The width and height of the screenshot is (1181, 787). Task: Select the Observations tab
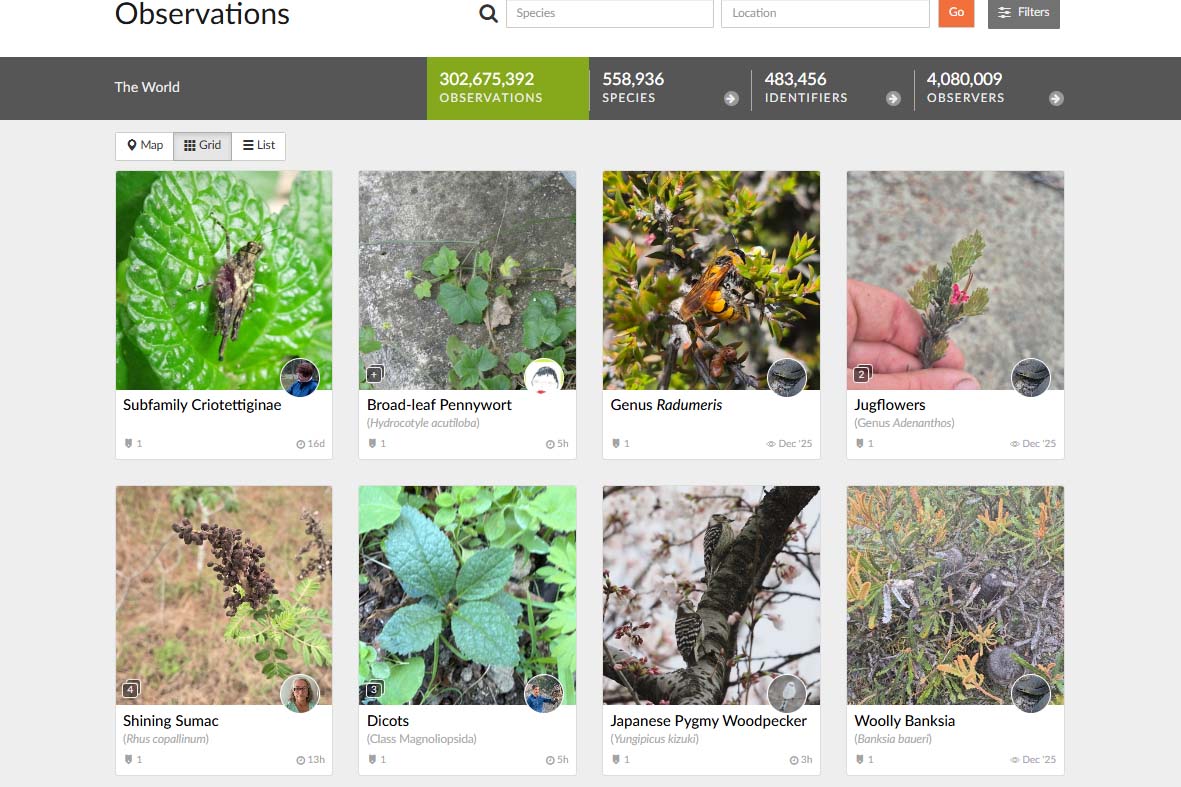pos(507,88)
